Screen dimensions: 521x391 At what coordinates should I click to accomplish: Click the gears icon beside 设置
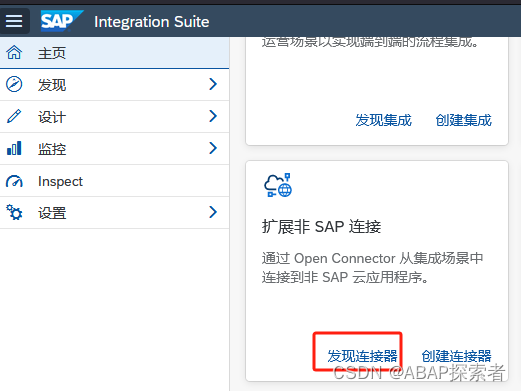(x=14, y=212)
